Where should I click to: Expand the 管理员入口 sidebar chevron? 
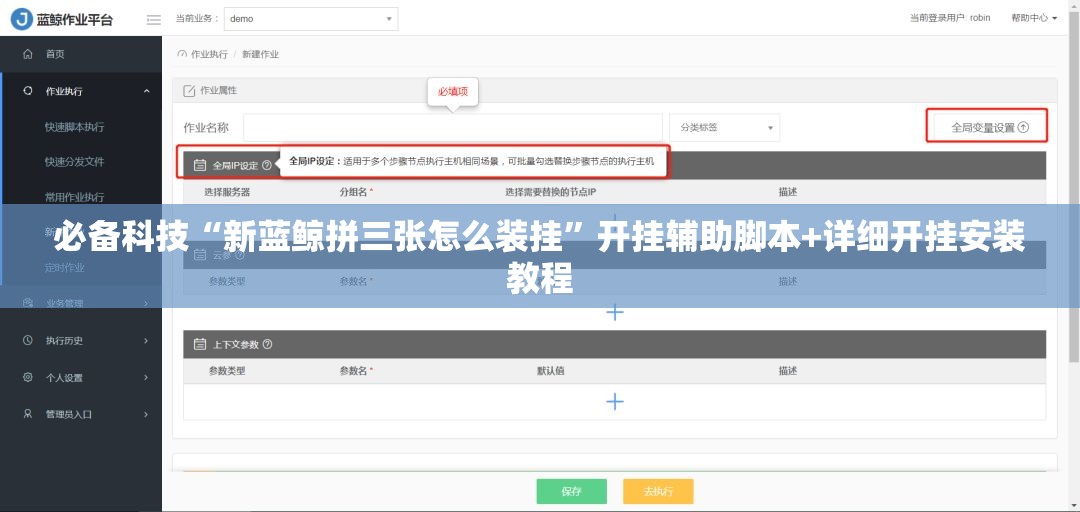(x=146, y=414)
